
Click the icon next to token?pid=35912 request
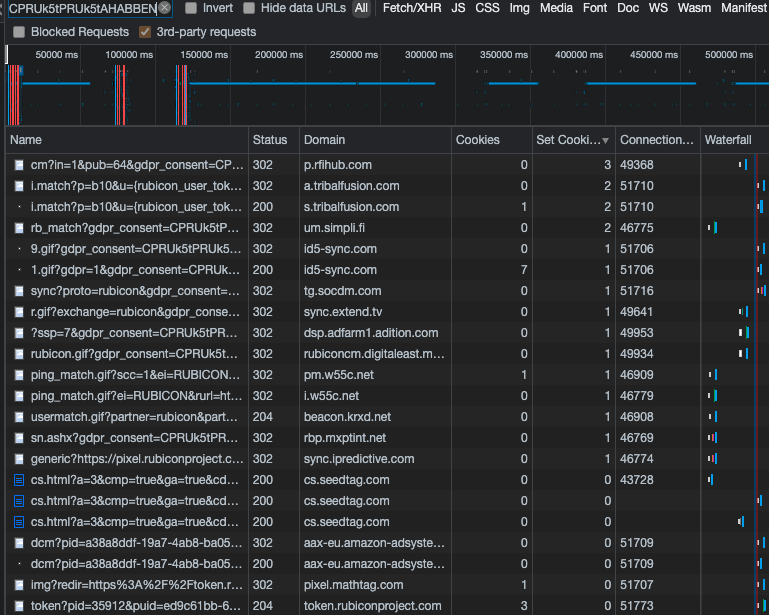18,606
